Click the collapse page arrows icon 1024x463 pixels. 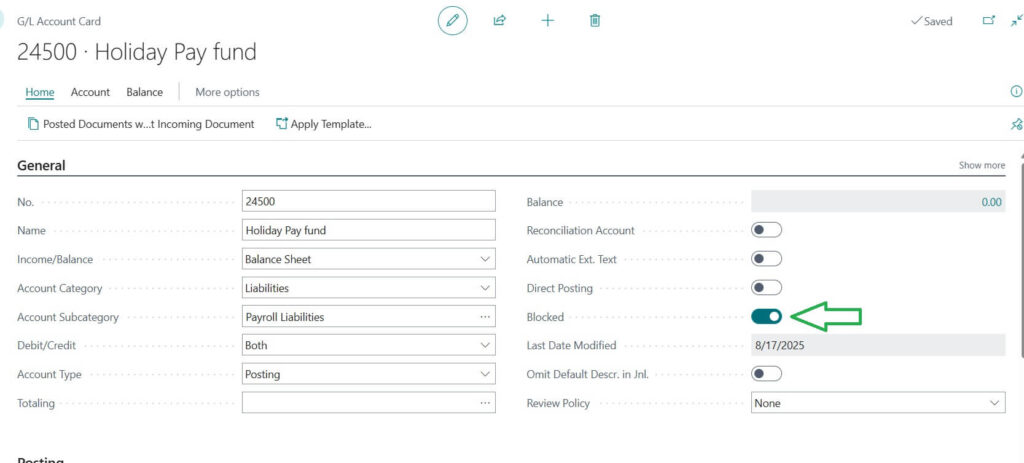click(x=1016, y=21)
